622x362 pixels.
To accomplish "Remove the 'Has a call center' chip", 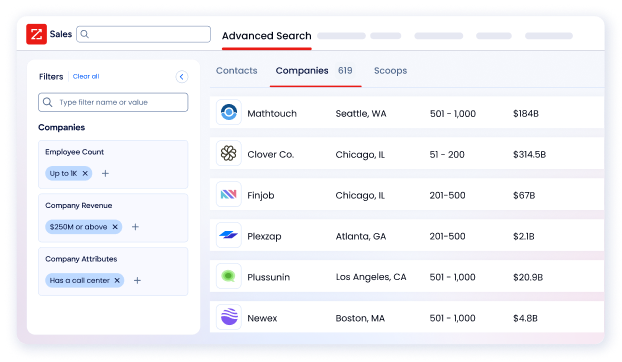I will 117,280.
